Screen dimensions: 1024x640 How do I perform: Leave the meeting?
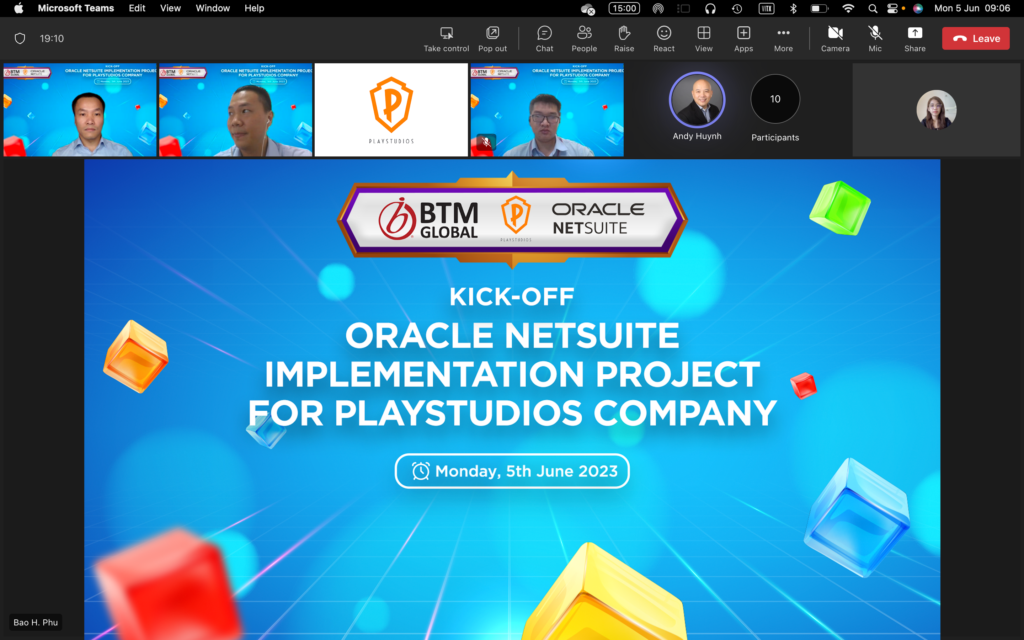click(x=976, y=39)
